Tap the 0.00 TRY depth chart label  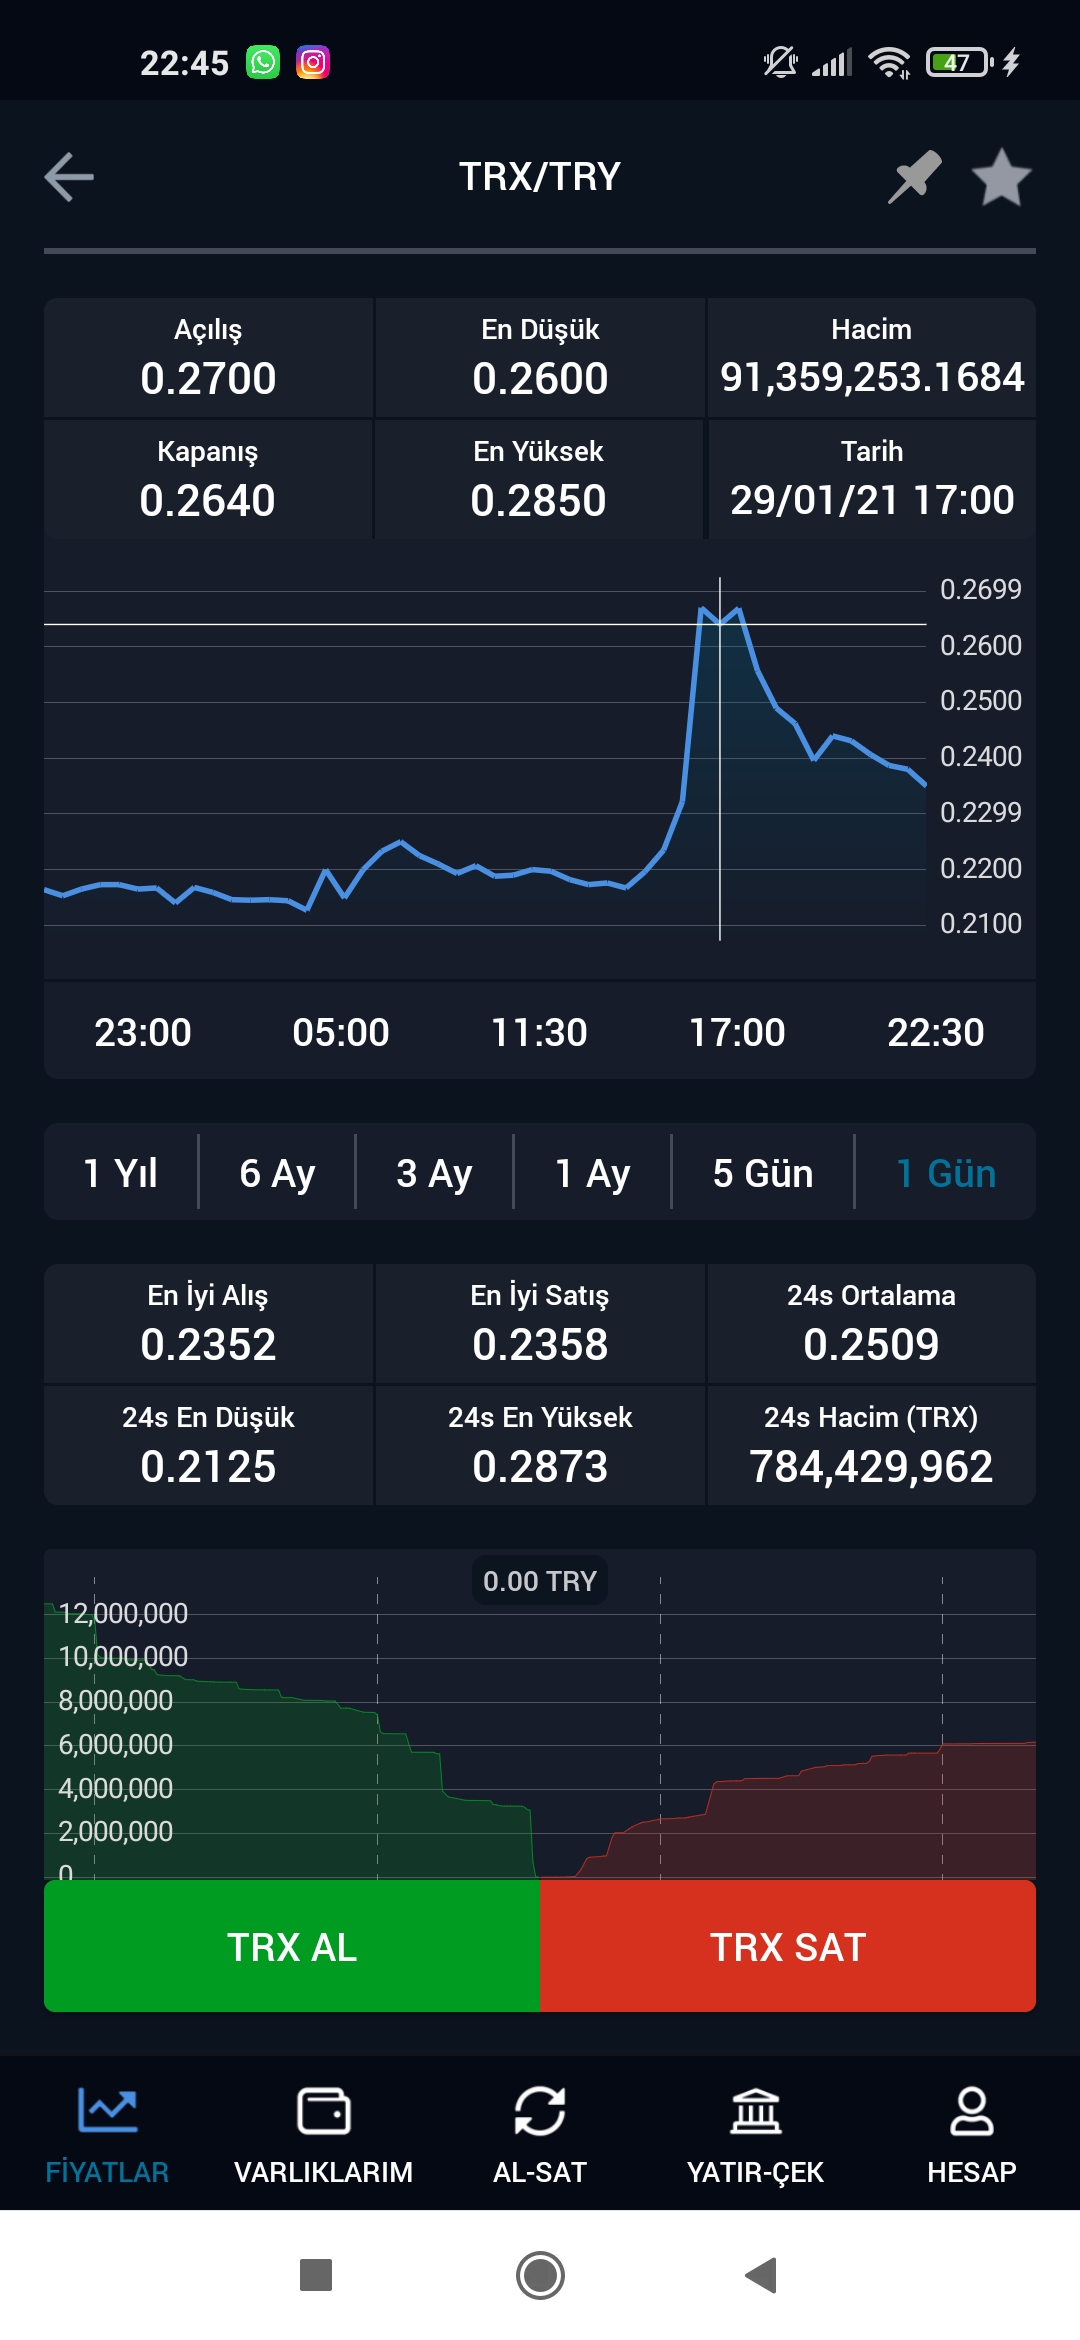coord(540,1580)
